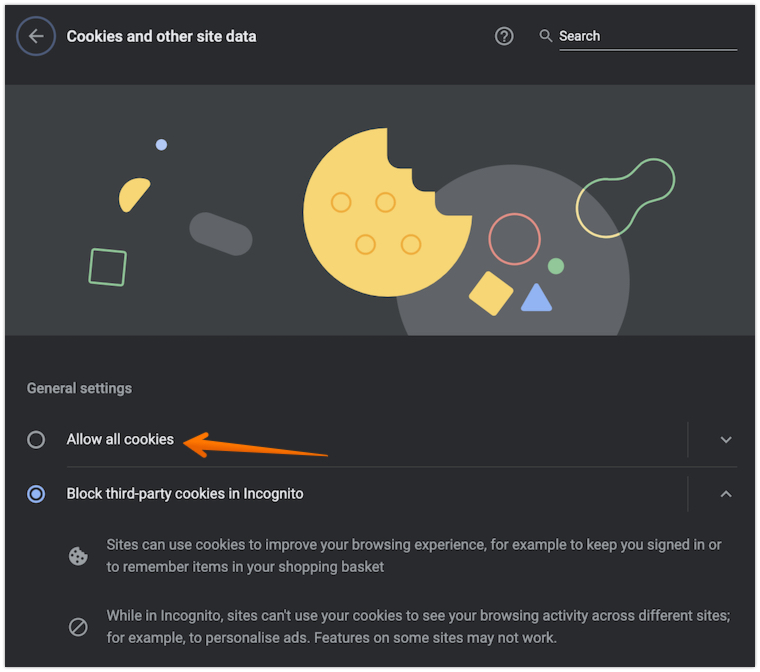760x672 pixels.
Task: Click the blocked circle icon beside Incognito text
Action: [78, 627]
